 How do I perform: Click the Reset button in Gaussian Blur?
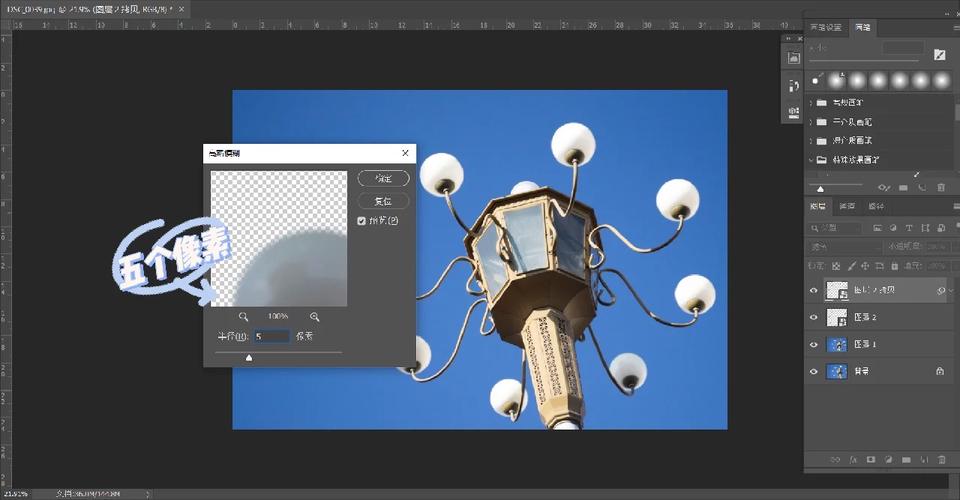coord(383,201)
